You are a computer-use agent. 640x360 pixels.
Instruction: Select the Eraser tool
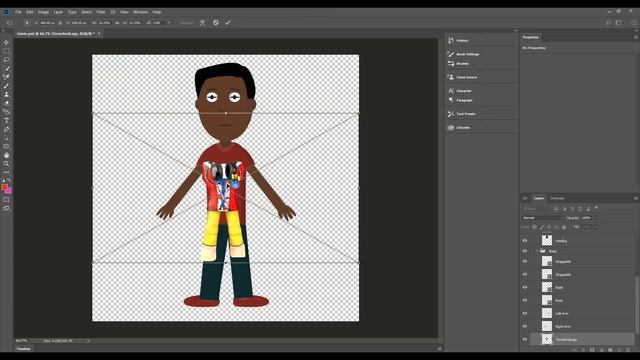(6, 103)
